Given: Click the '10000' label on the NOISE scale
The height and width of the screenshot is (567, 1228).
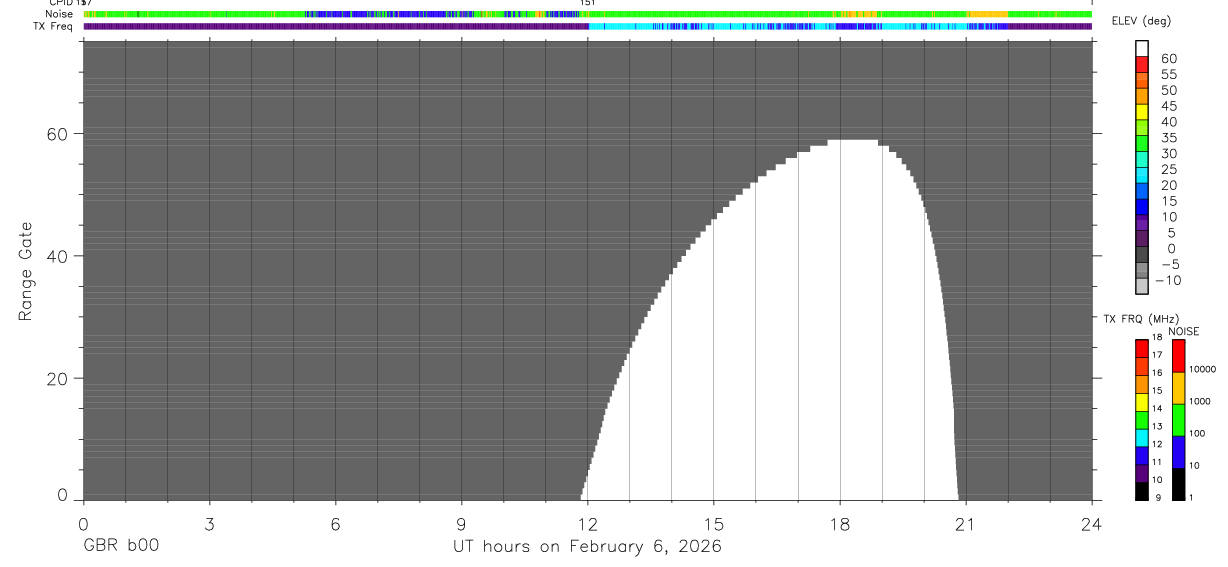Looking at the screenshot, I should point(1202,370).
